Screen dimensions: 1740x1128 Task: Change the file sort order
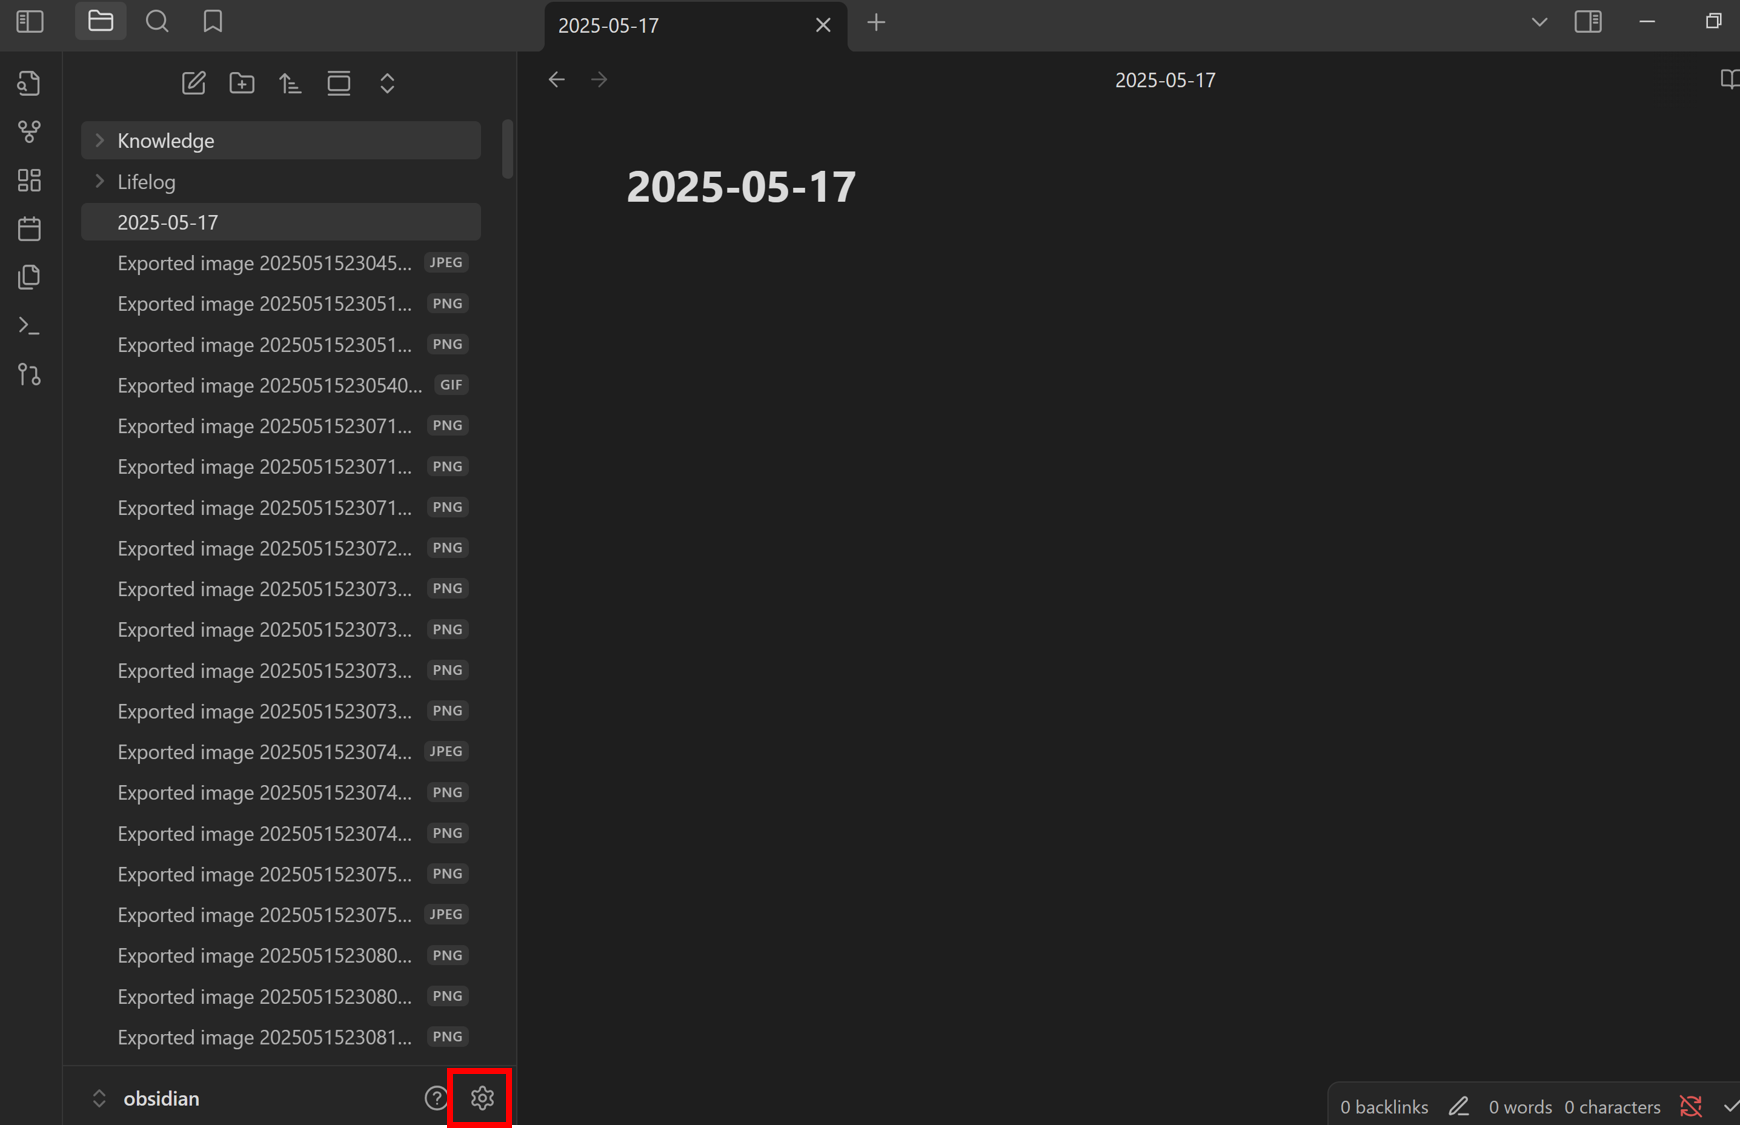pyautogui.click(x=290, y=83)
